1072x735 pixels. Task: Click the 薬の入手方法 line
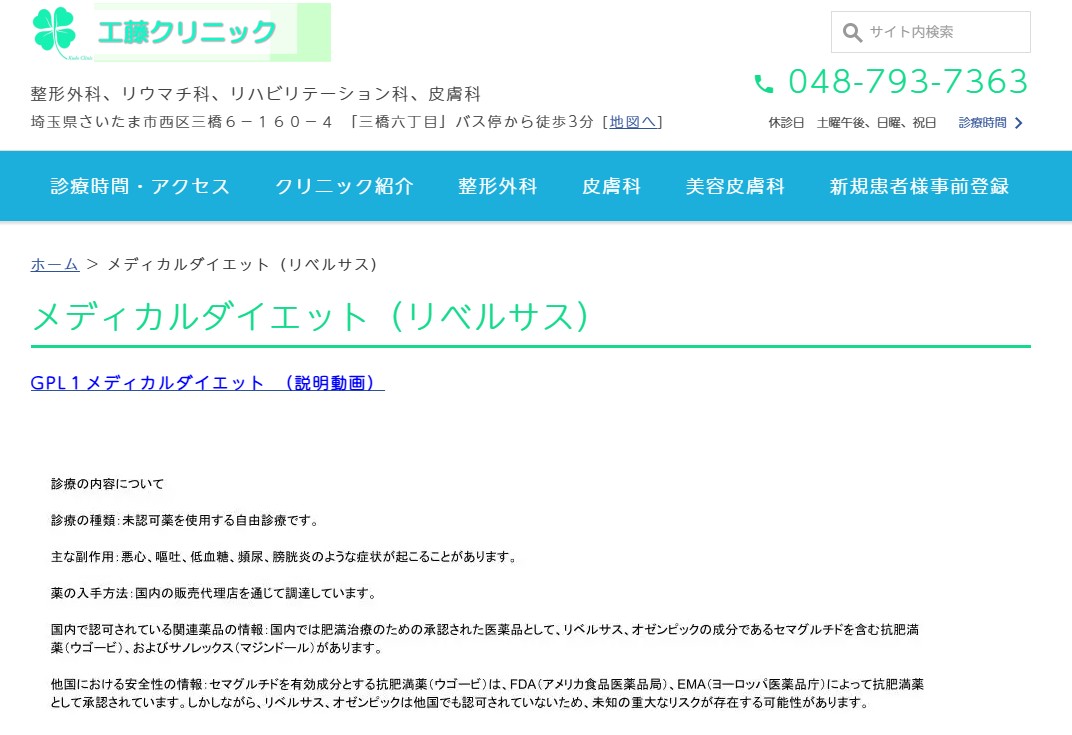click(x=214, y=593)
